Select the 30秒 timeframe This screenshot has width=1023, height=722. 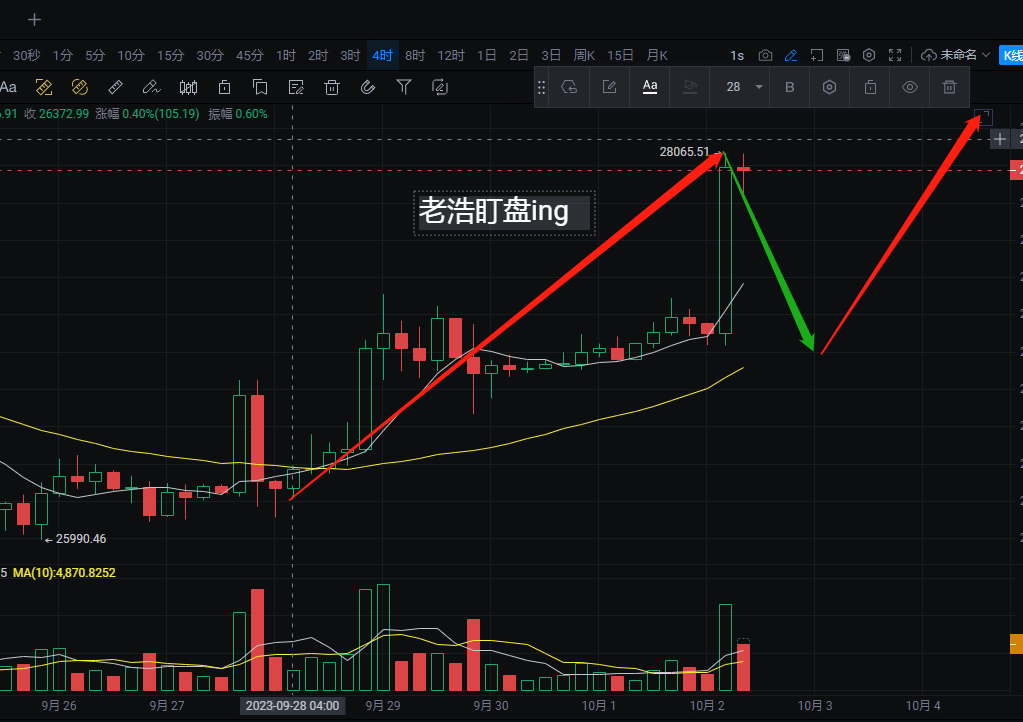[x=26, y=55]
